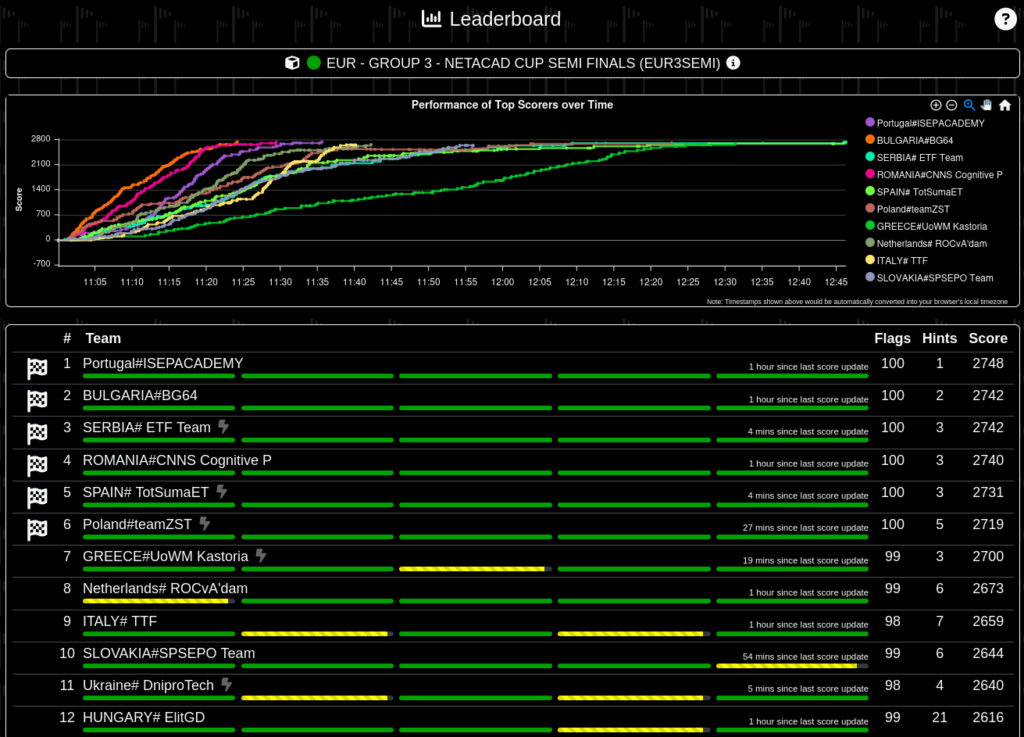Click the Hints column header
This screenshot has height=737, width=1024.
pyautogui.click(x=939, y=338)
